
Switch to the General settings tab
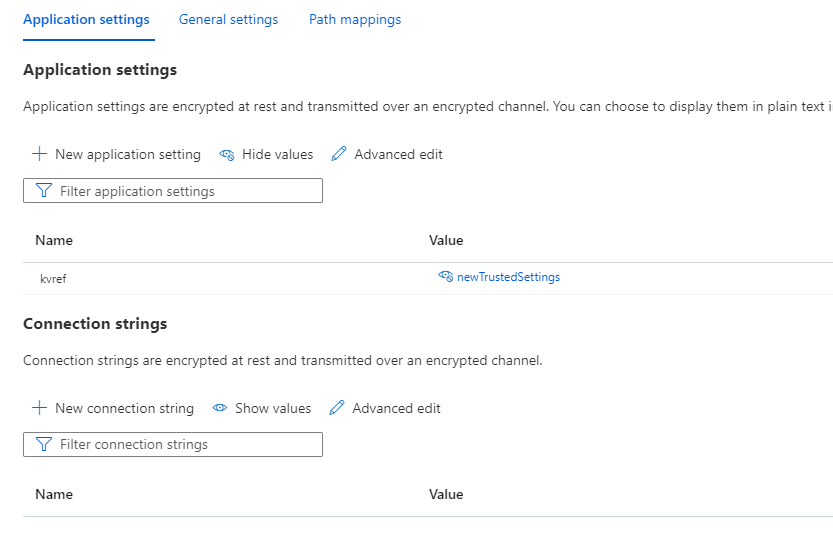pos(228,19)
